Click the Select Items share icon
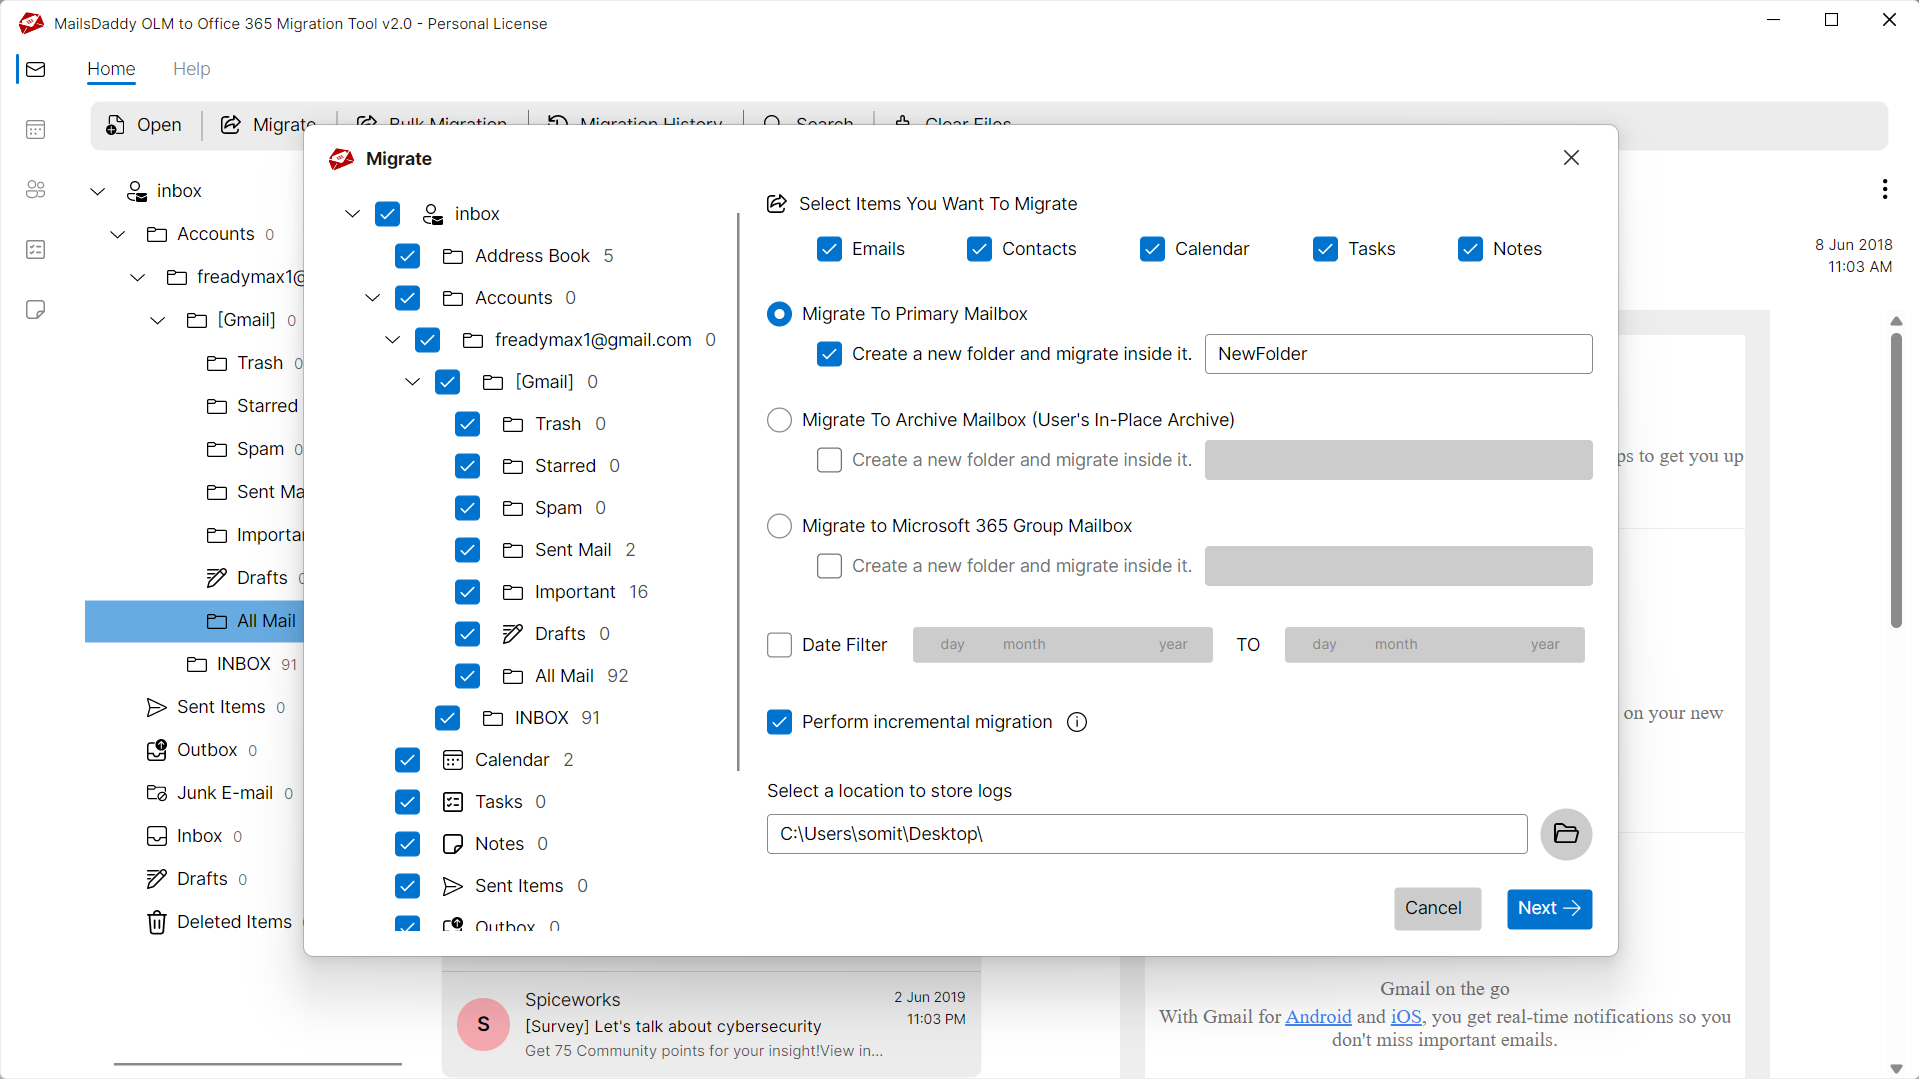Screen dimensions: 1919x1079 click(777, 204)
